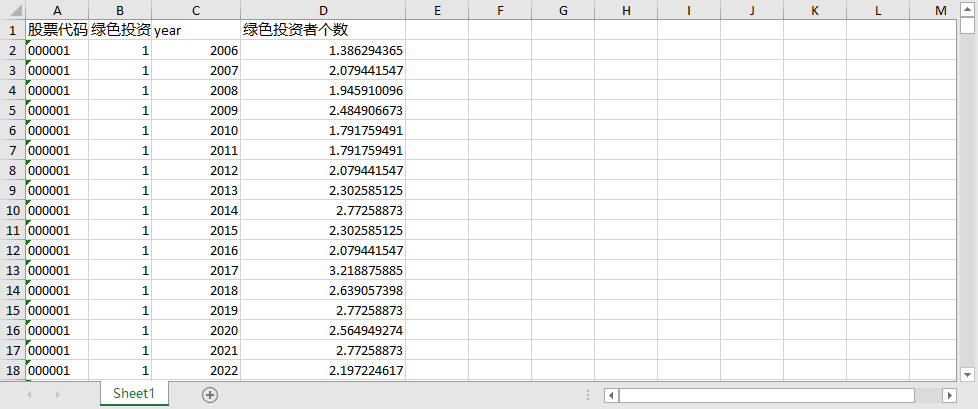The image size is (978, 409).
Task: Open the Sheet1 tab
Action: point(133,393)
